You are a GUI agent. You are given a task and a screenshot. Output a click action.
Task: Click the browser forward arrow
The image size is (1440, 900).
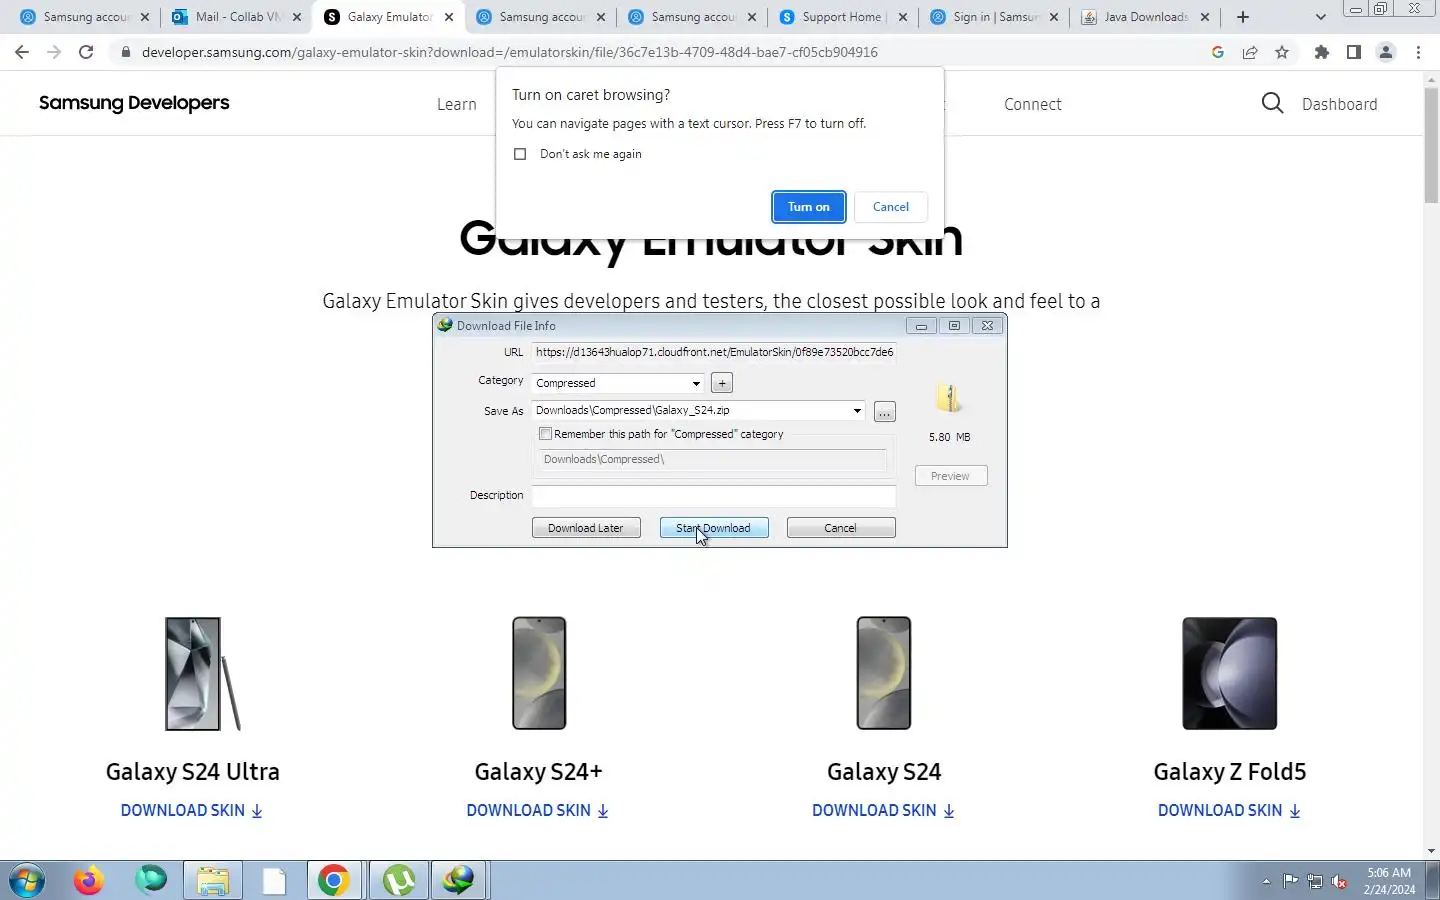click(54, 52)
